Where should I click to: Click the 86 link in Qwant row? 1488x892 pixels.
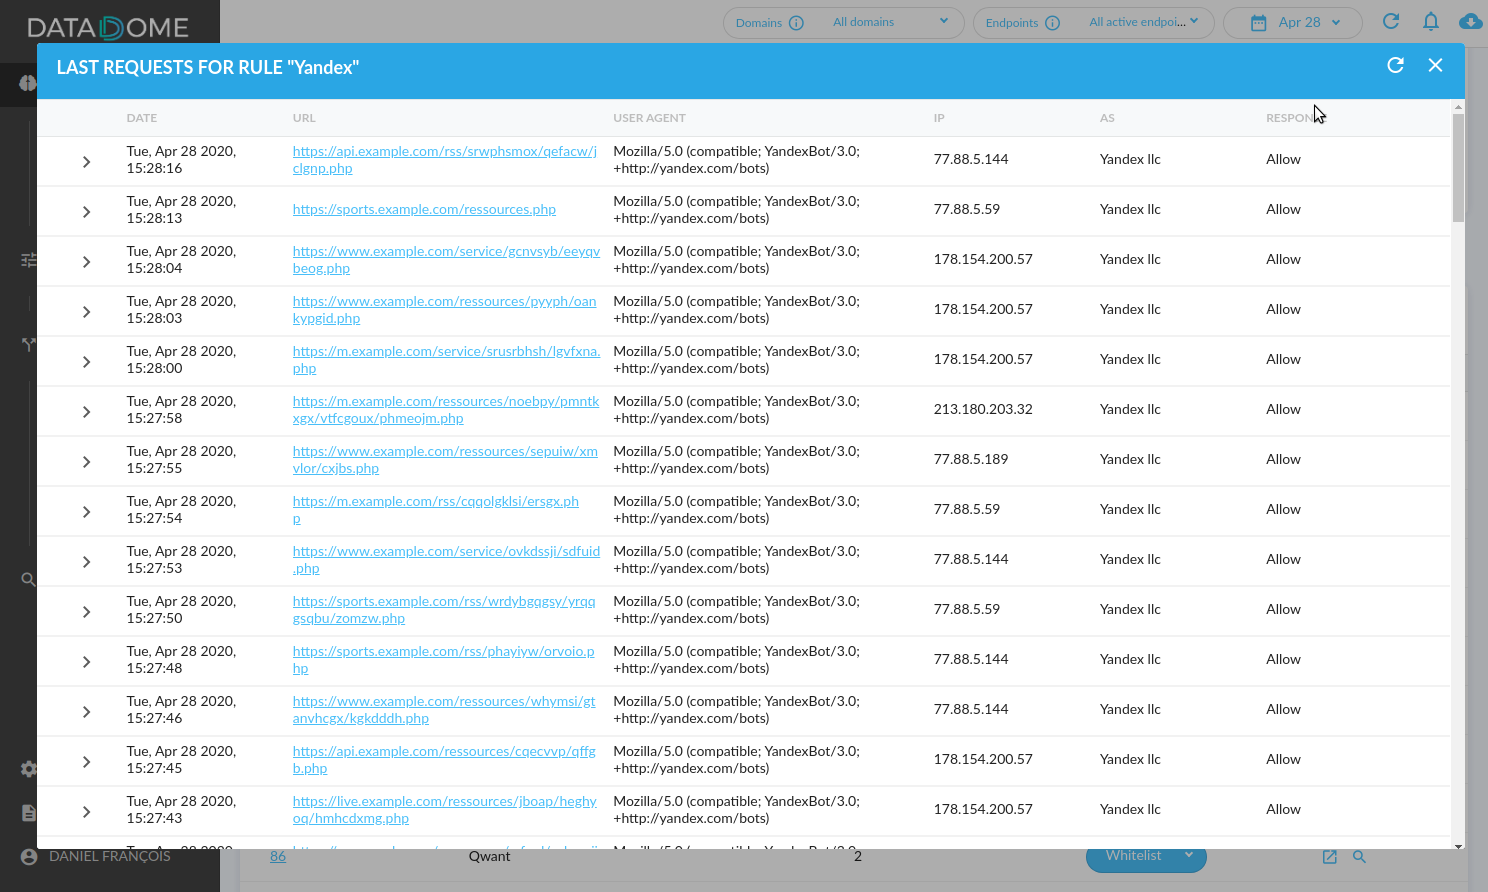pos(278,857)
